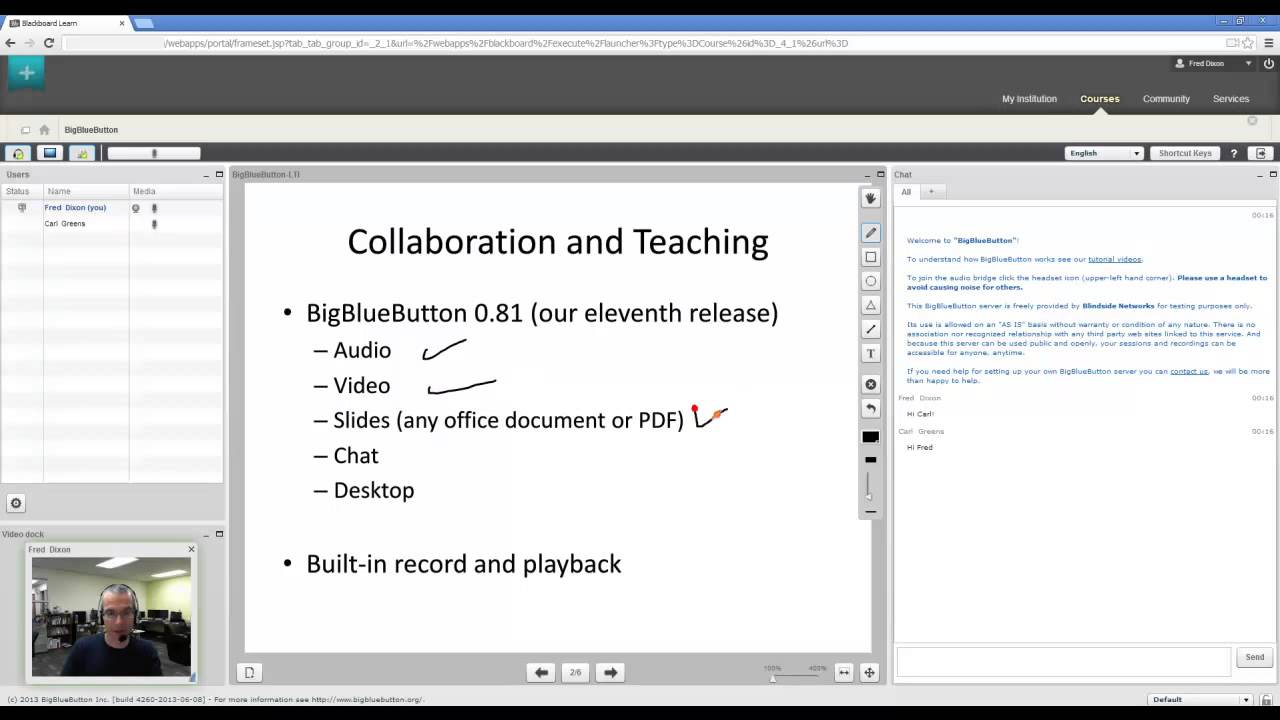The image size is (1280, 720).
Task: Open the Services tab
Action: click(x=1231, y=99)
